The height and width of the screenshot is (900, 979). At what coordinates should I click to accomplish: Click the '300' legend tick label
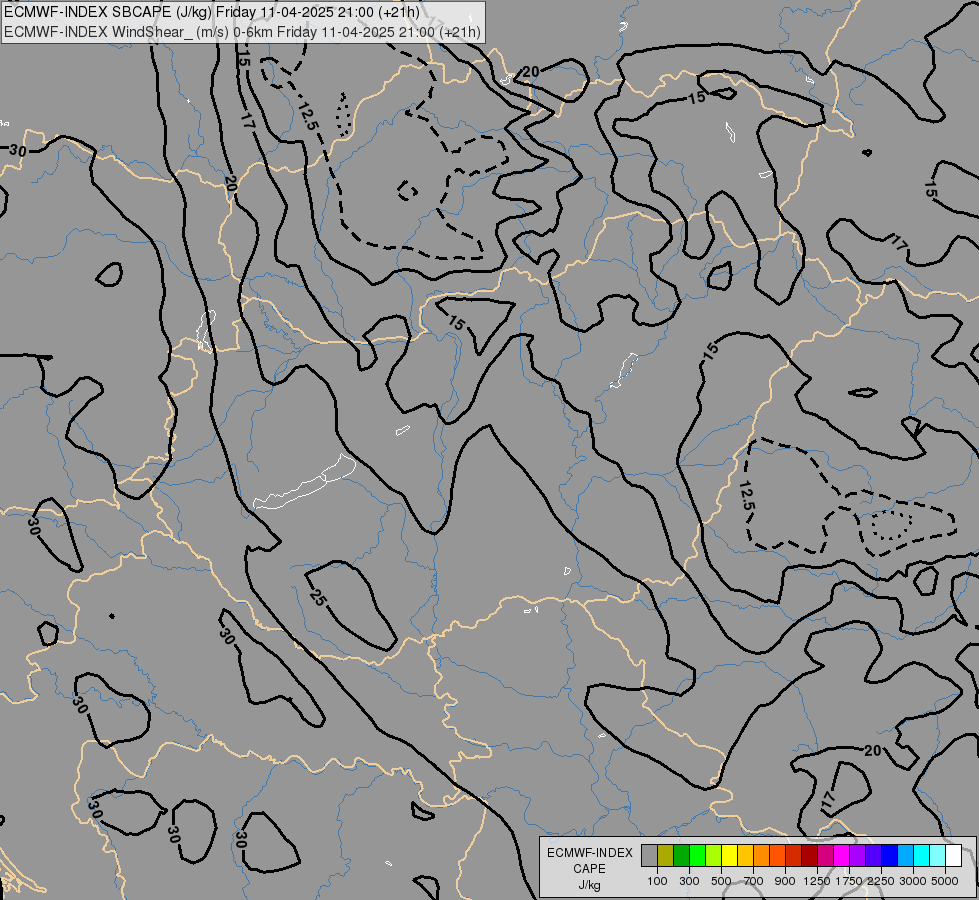pyautogui.click(x=689, y=881)
